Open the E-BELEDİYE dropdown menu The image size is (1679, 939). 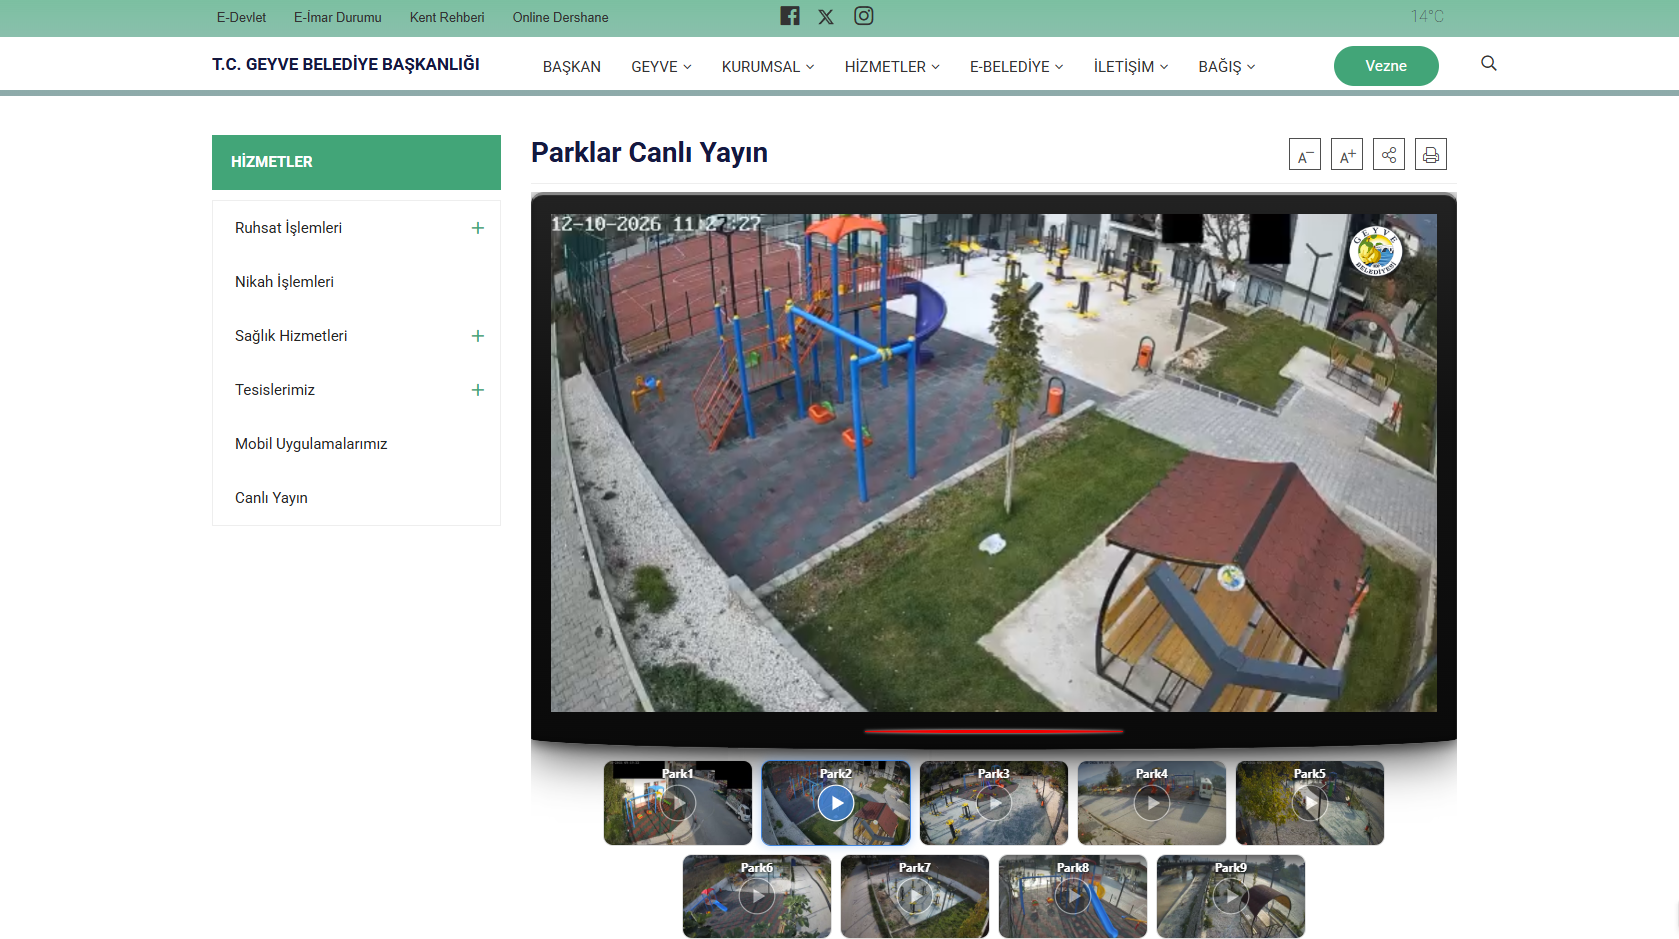pos(1016,67)
